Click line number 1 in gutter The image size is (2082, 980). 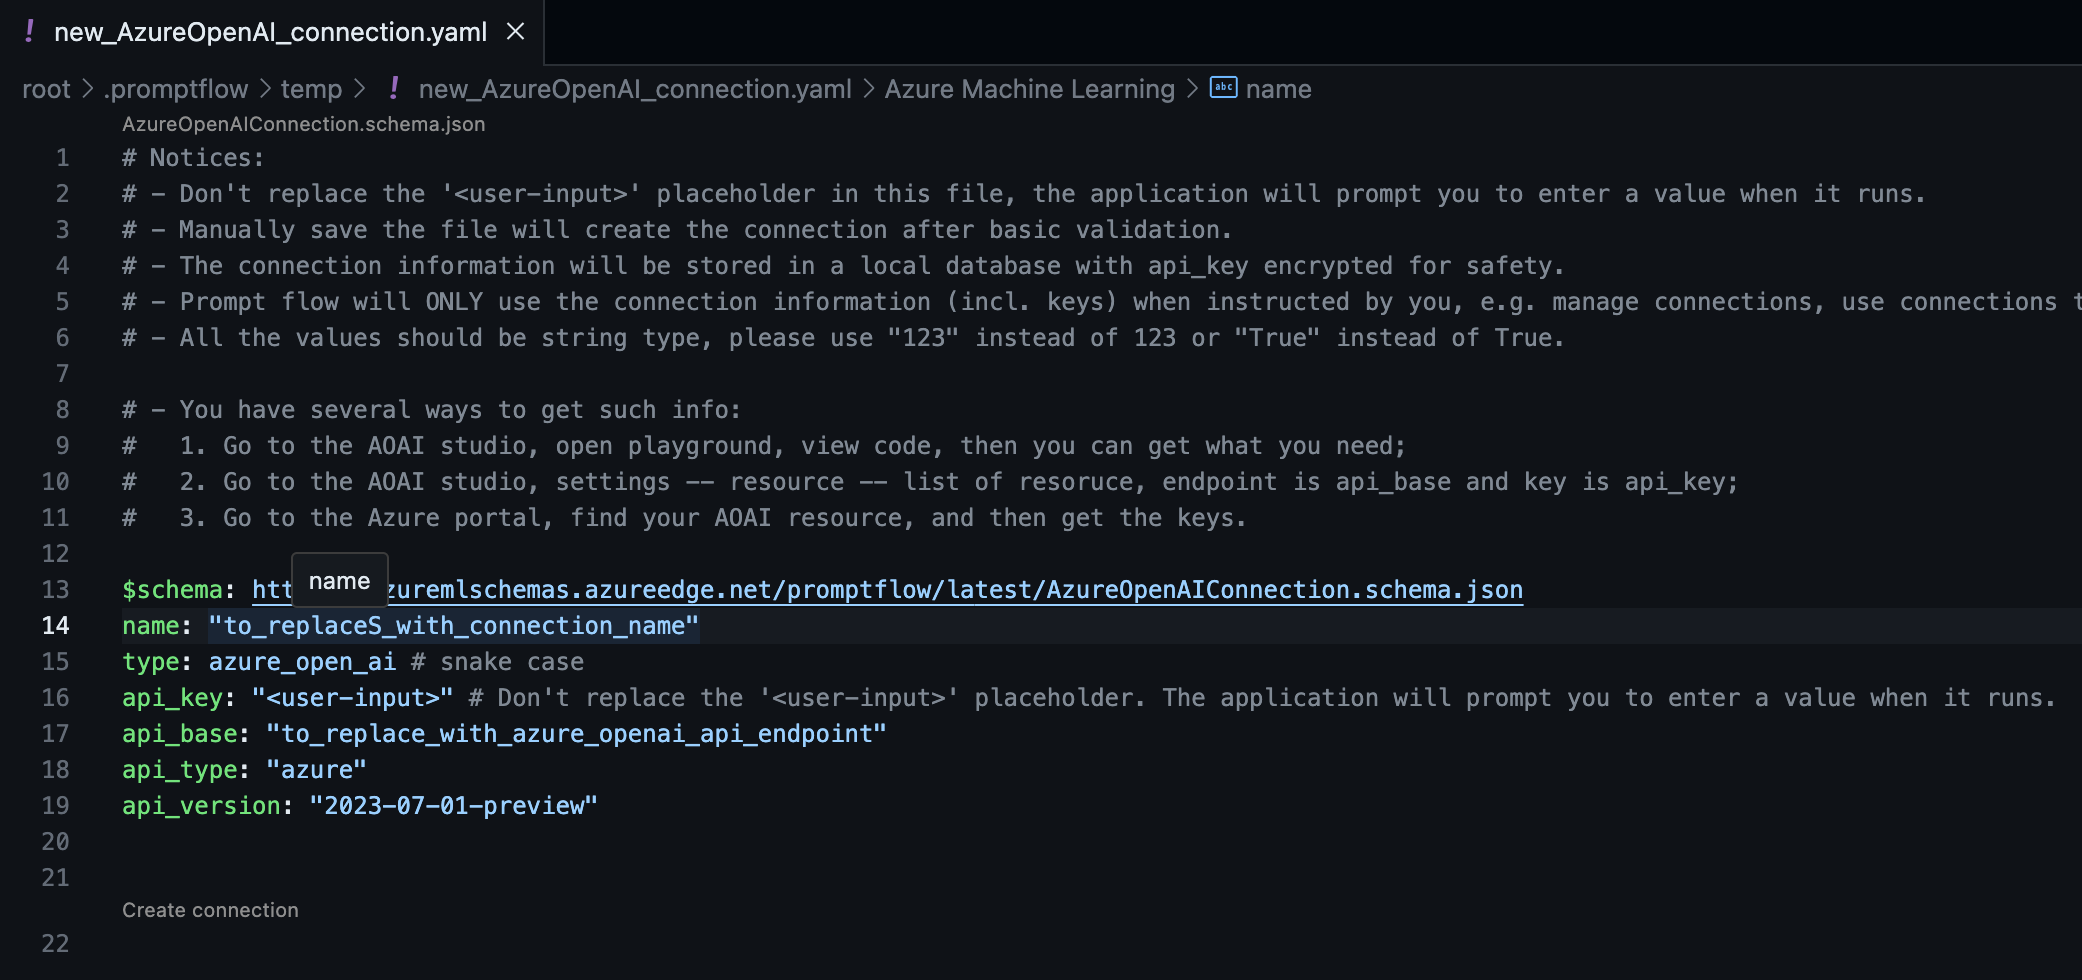pos(62,158)
